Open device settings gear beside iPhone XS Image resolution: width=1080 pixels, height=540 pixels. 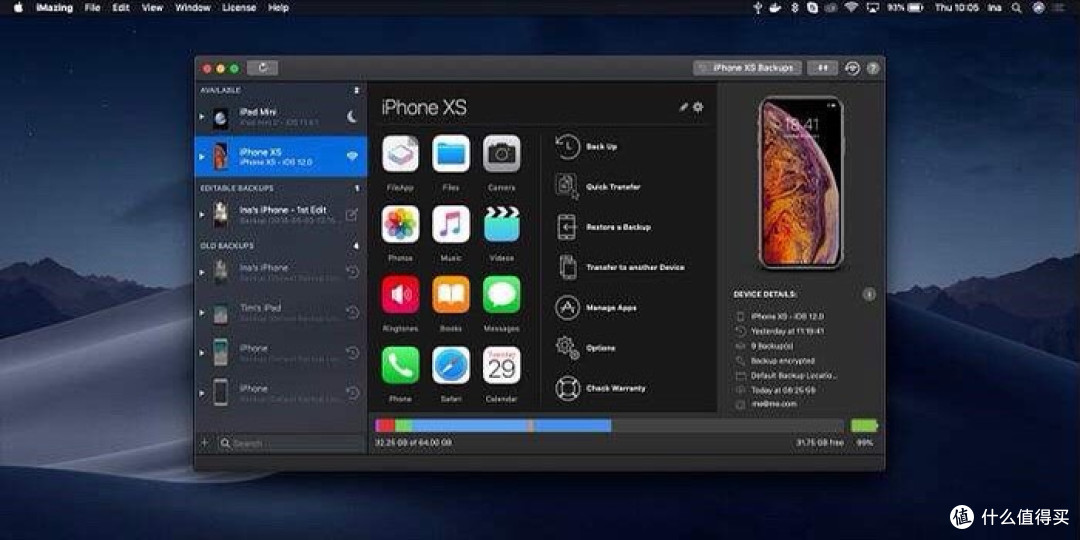[x=698, y=107]
